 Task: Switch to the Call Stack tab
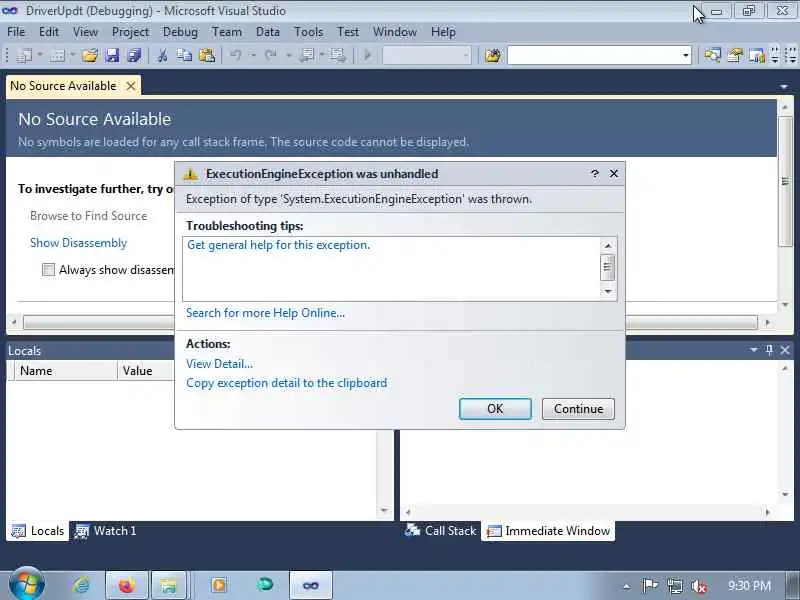coord(440,531)
